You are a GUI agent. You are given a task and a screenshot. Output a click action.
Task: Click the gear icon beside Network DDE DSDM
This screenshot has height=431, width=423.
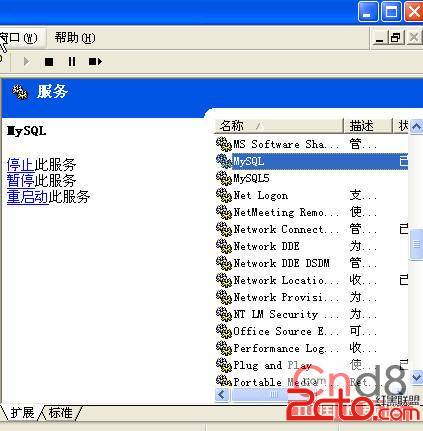(x=224, y=263)
